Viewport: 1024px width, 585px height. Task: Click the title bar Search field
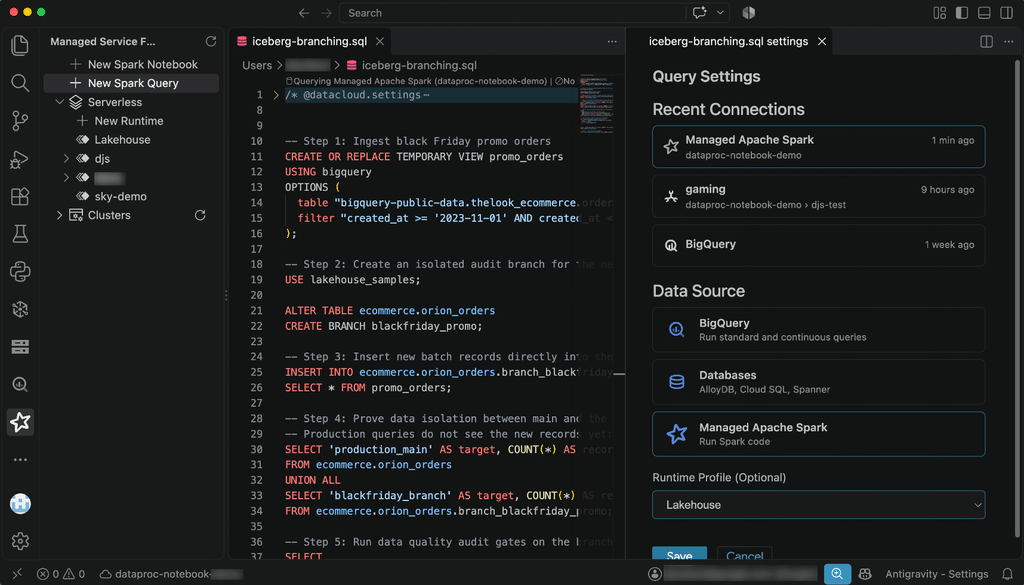coord(513,13)
